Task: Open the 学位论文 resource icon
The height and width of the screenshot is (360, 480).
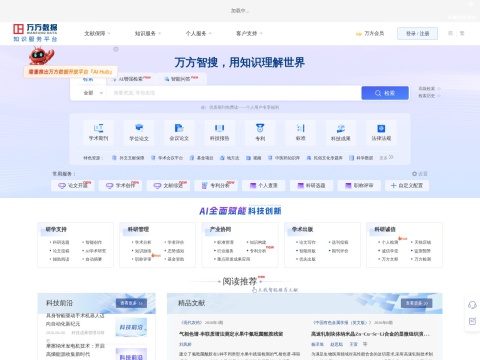Action: pos(139,132)
